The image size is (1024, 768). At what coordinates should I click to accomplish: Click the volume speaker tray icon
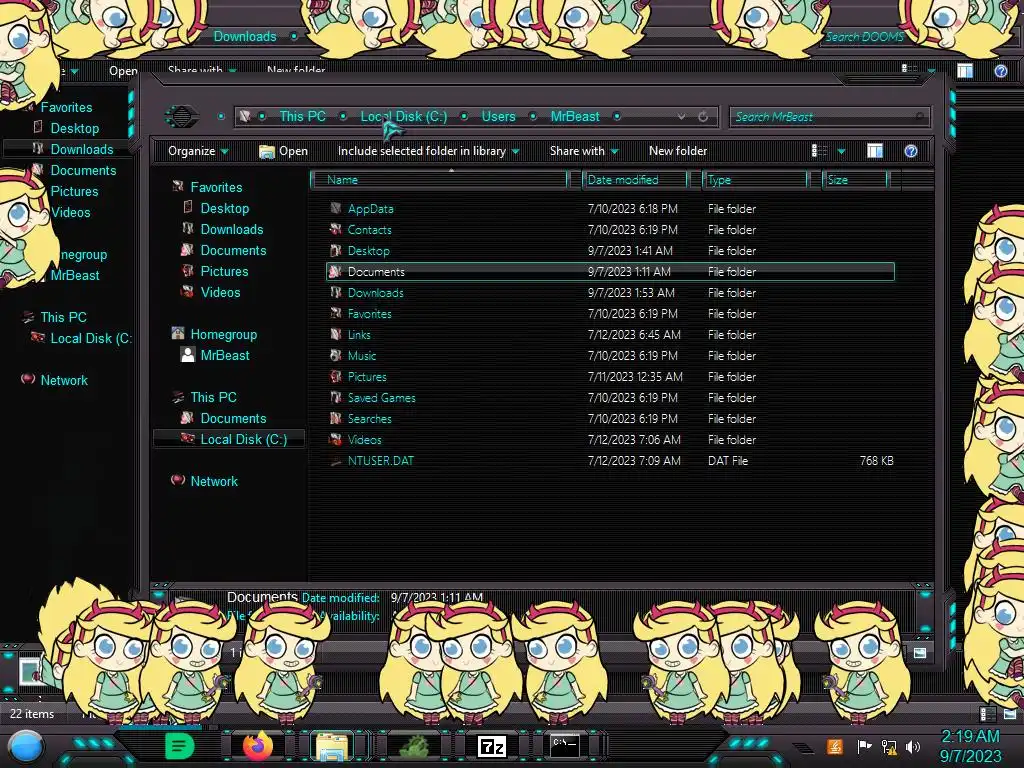(913, 746)
